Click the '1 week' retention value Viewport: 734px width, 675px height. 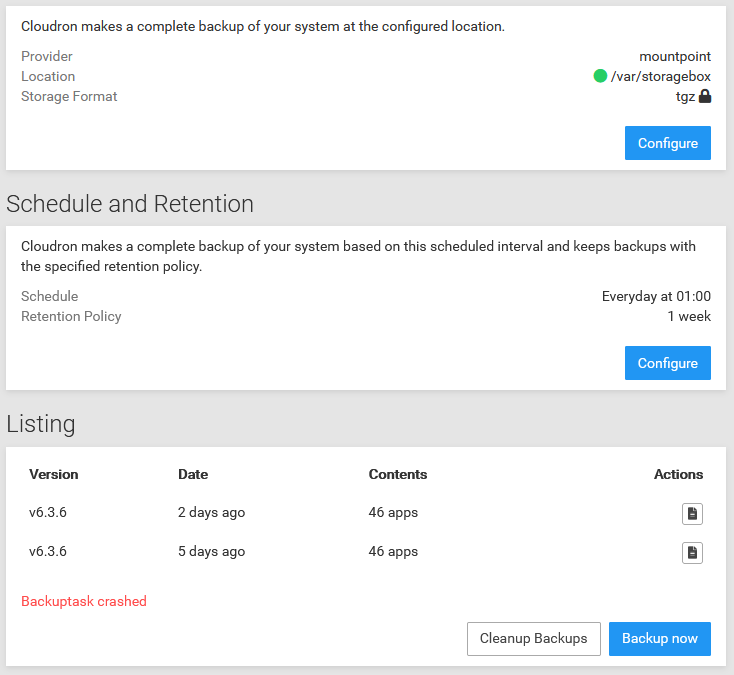coord(689,316)
